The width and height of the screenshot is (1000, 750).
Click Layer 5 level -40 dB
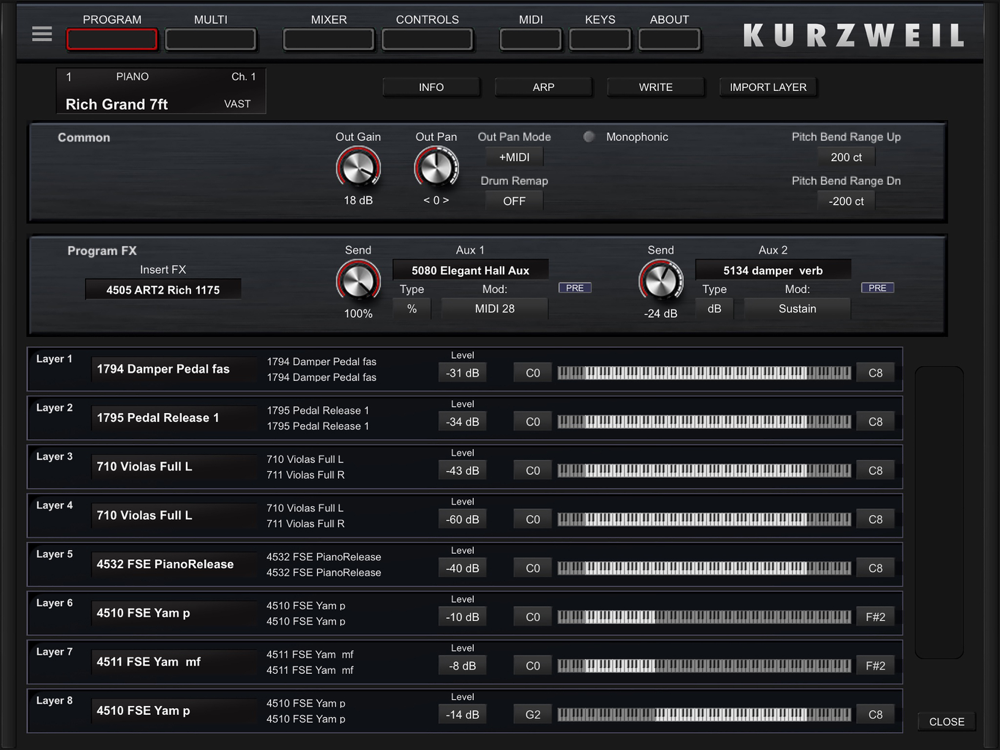pyautogui.click(x=462, y=568)
